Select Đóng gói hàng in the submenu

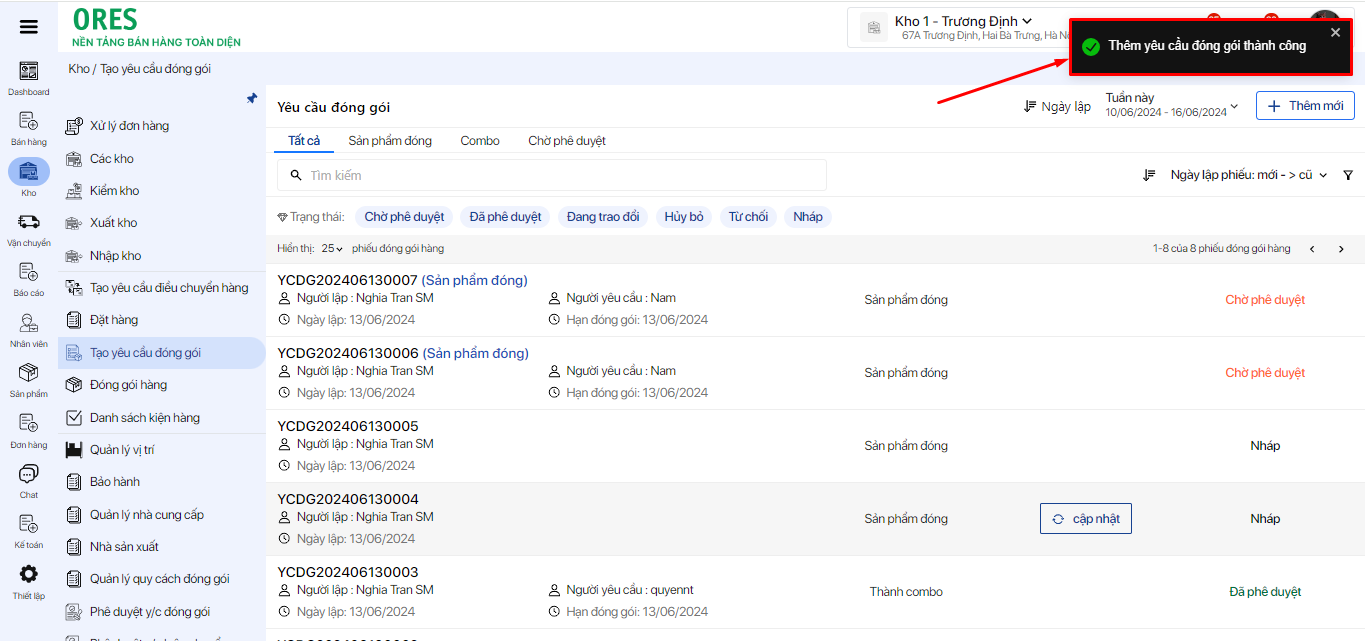(x=128, y=385)
